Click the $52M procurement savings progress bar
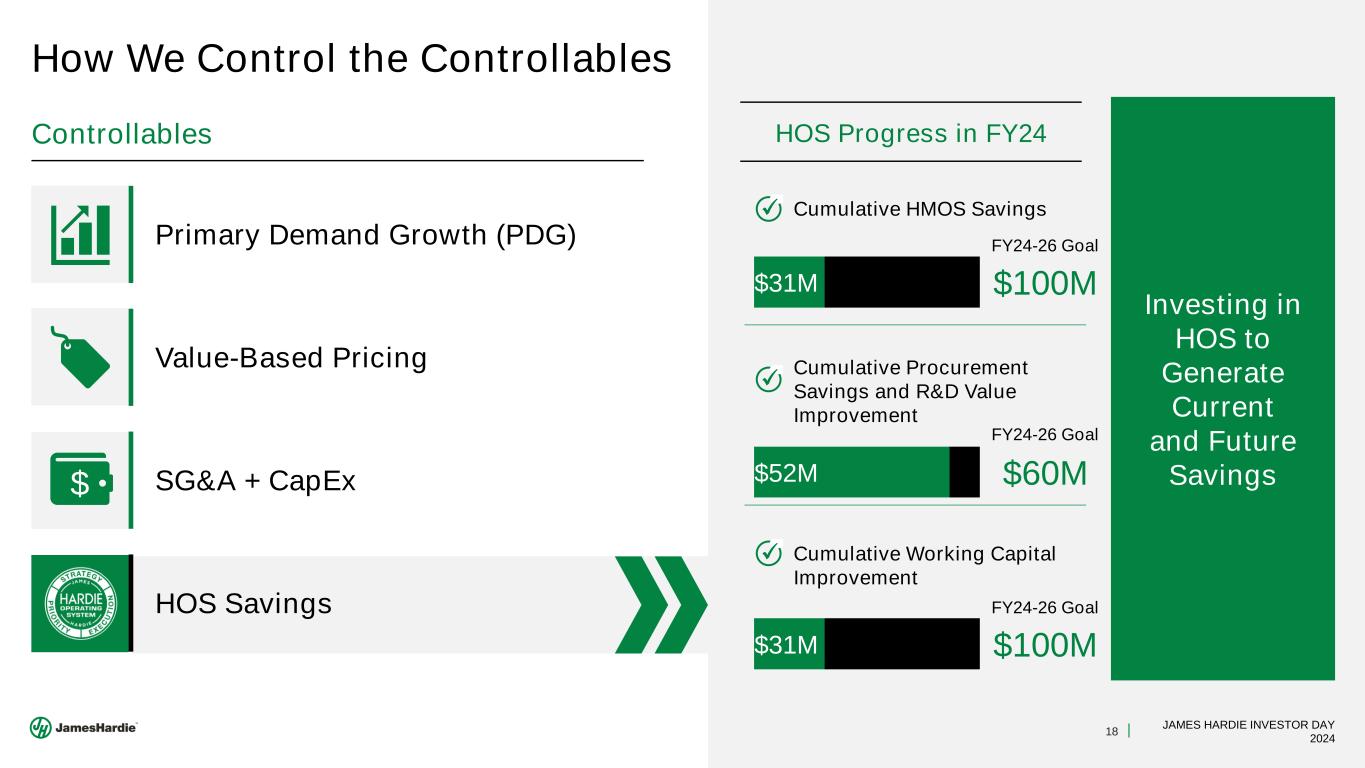The height and width of the screenshot is (768, 1365). 866,472
